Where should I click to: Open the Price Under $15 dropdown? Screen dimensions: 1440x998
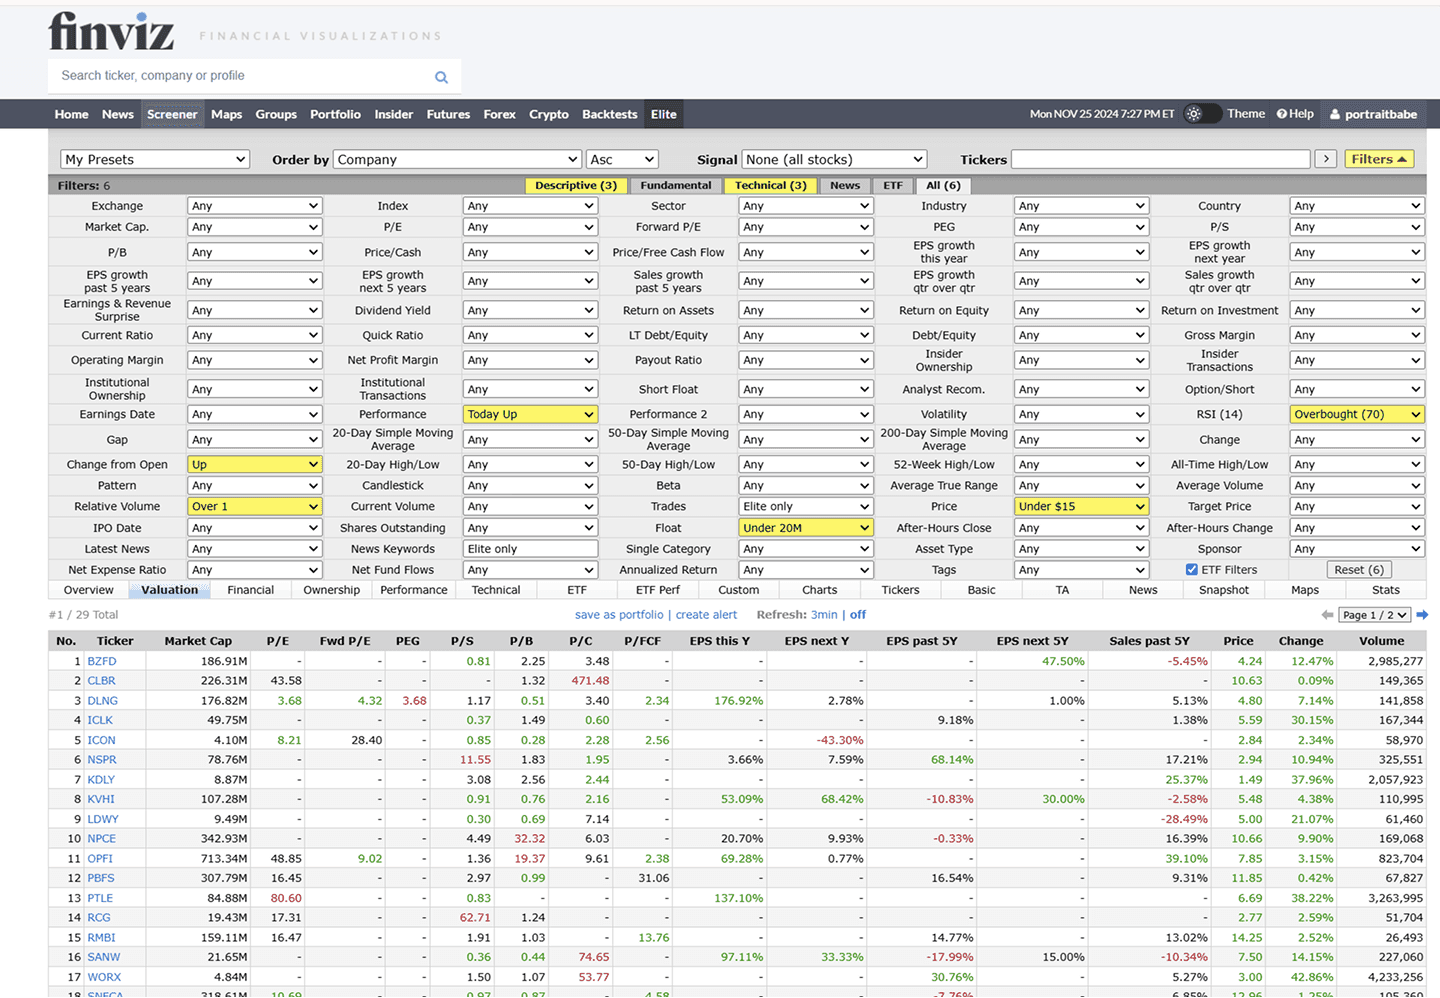(1081, 506)
